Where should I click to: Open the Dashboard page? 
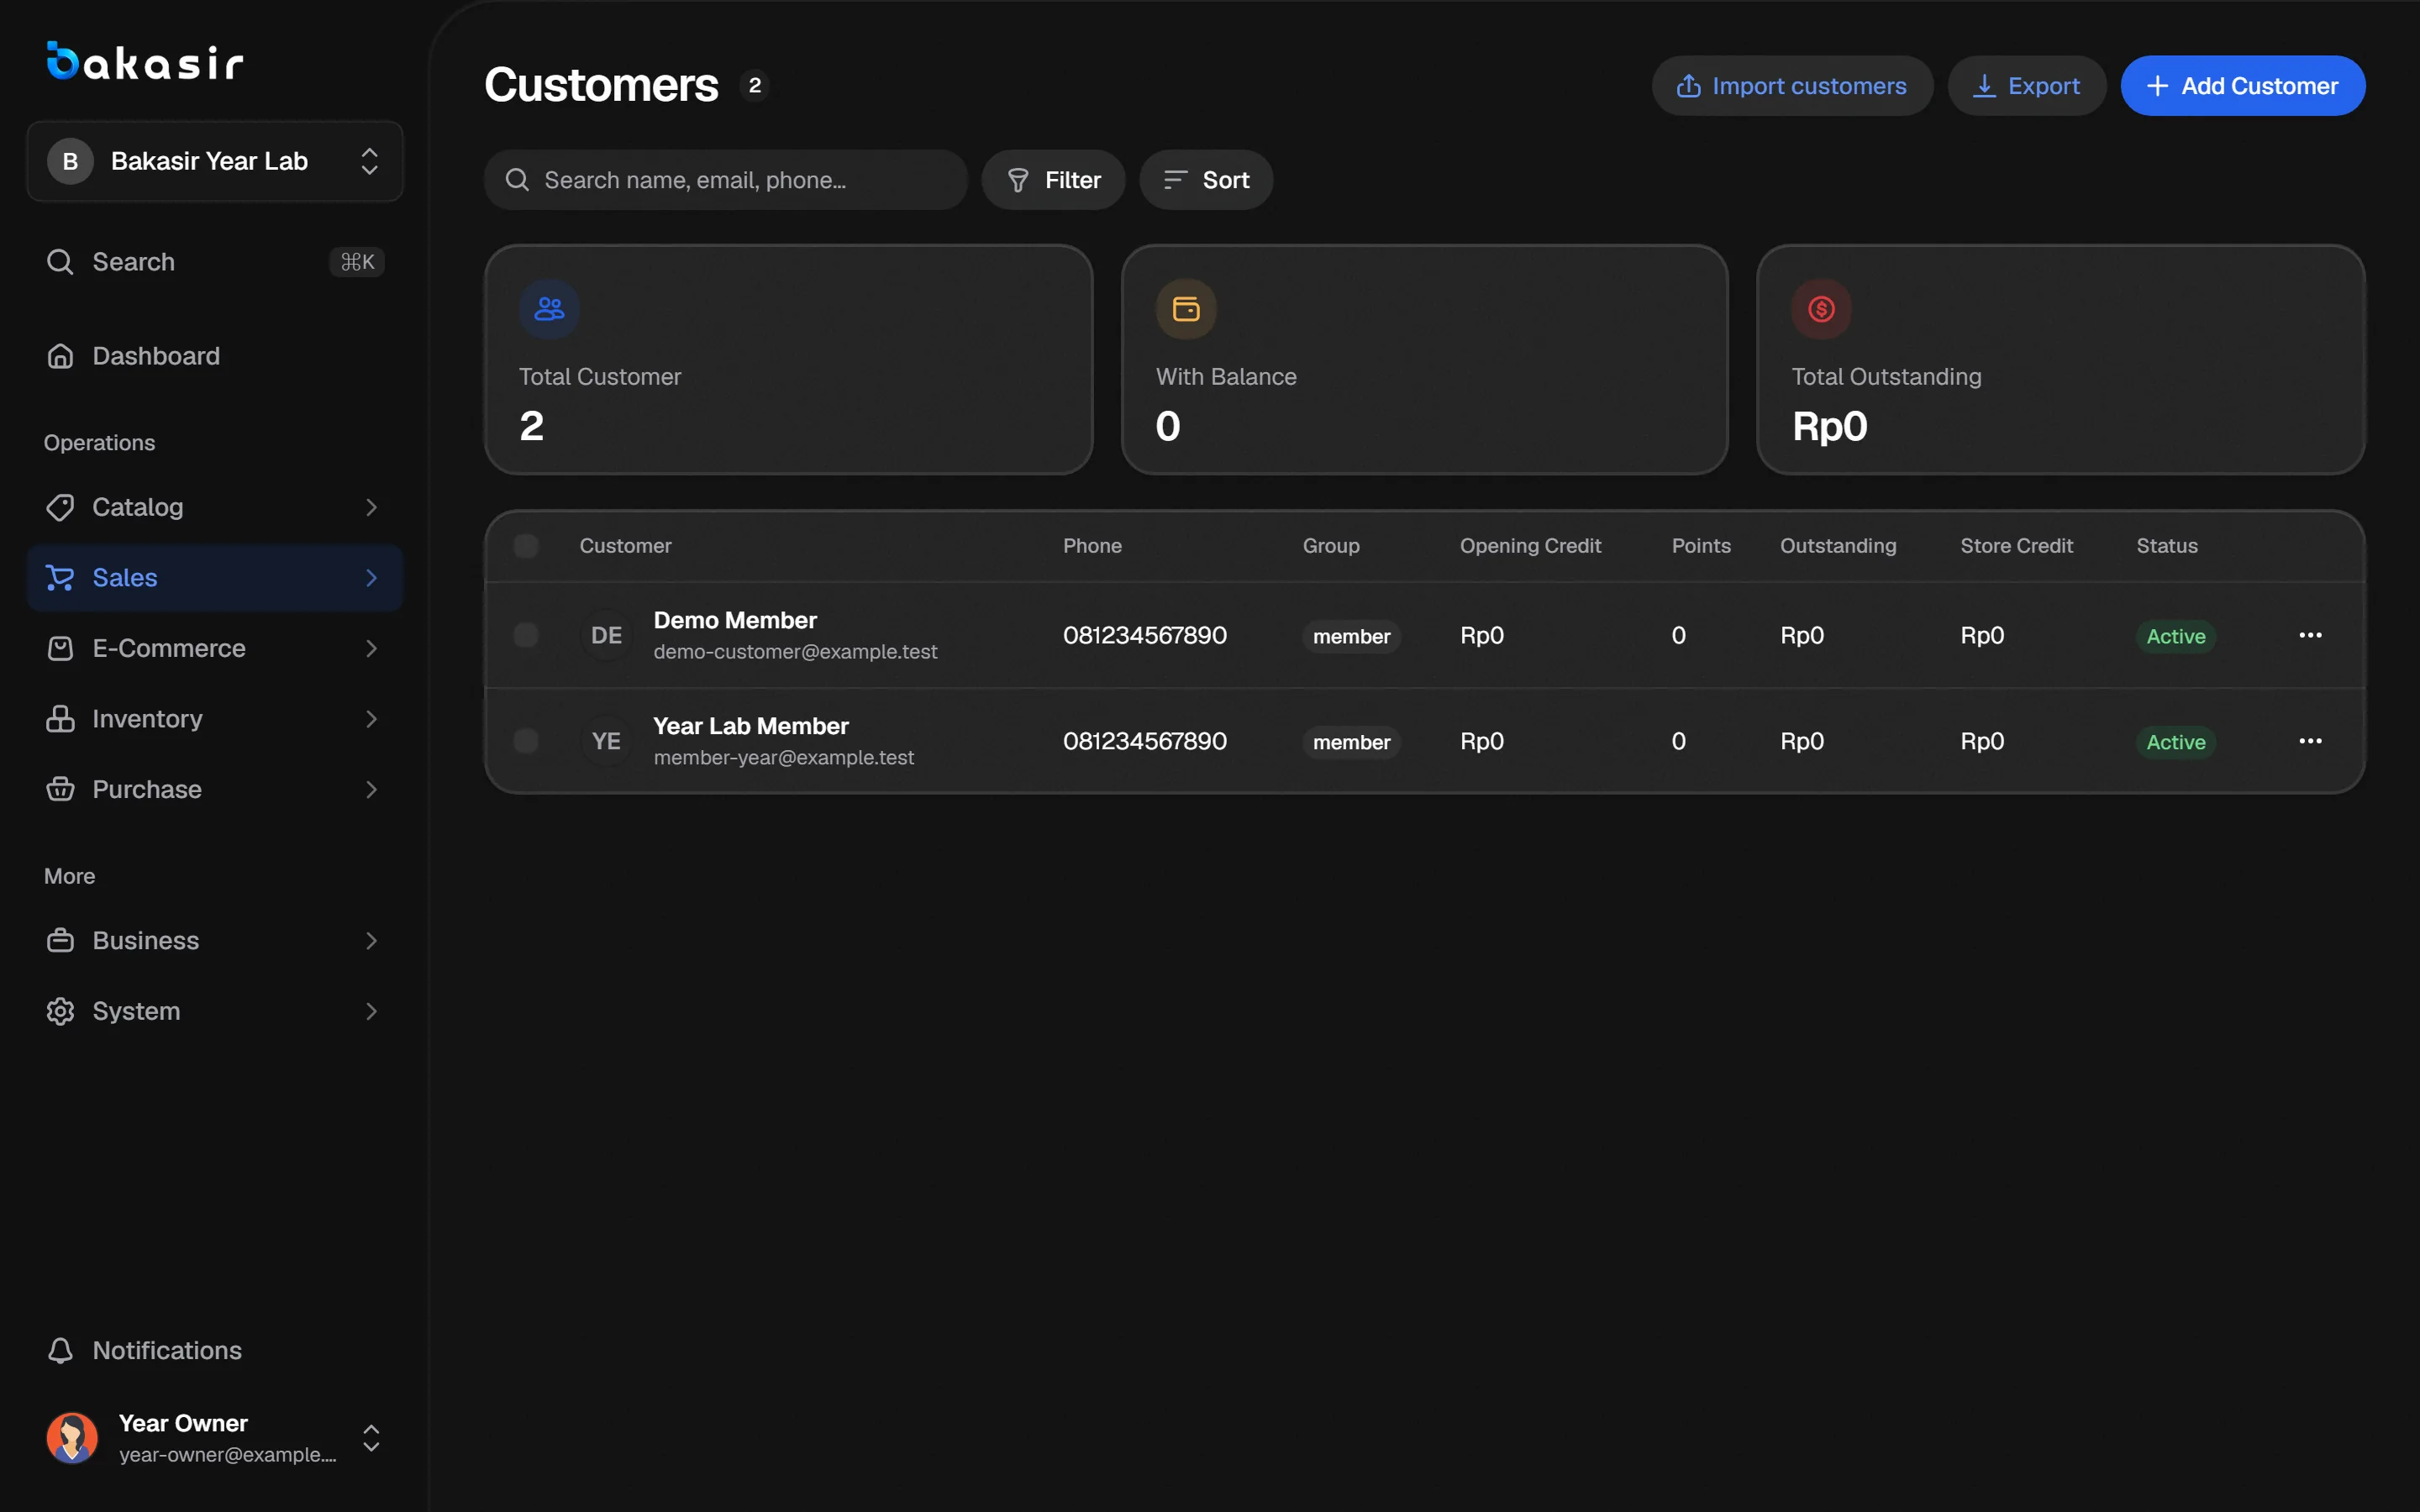215,356
